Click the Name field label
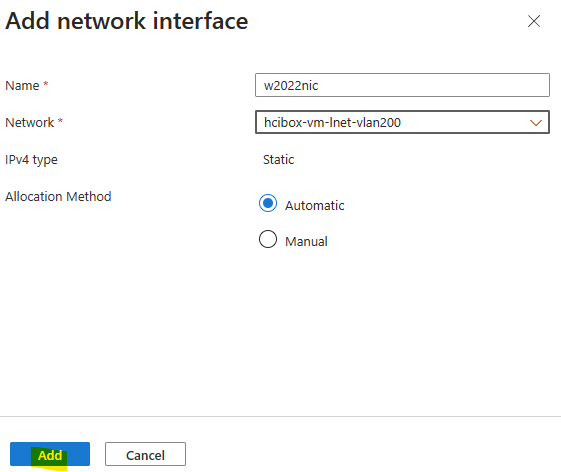This screenshot has width=561, height=472. (x=22, y=86)
